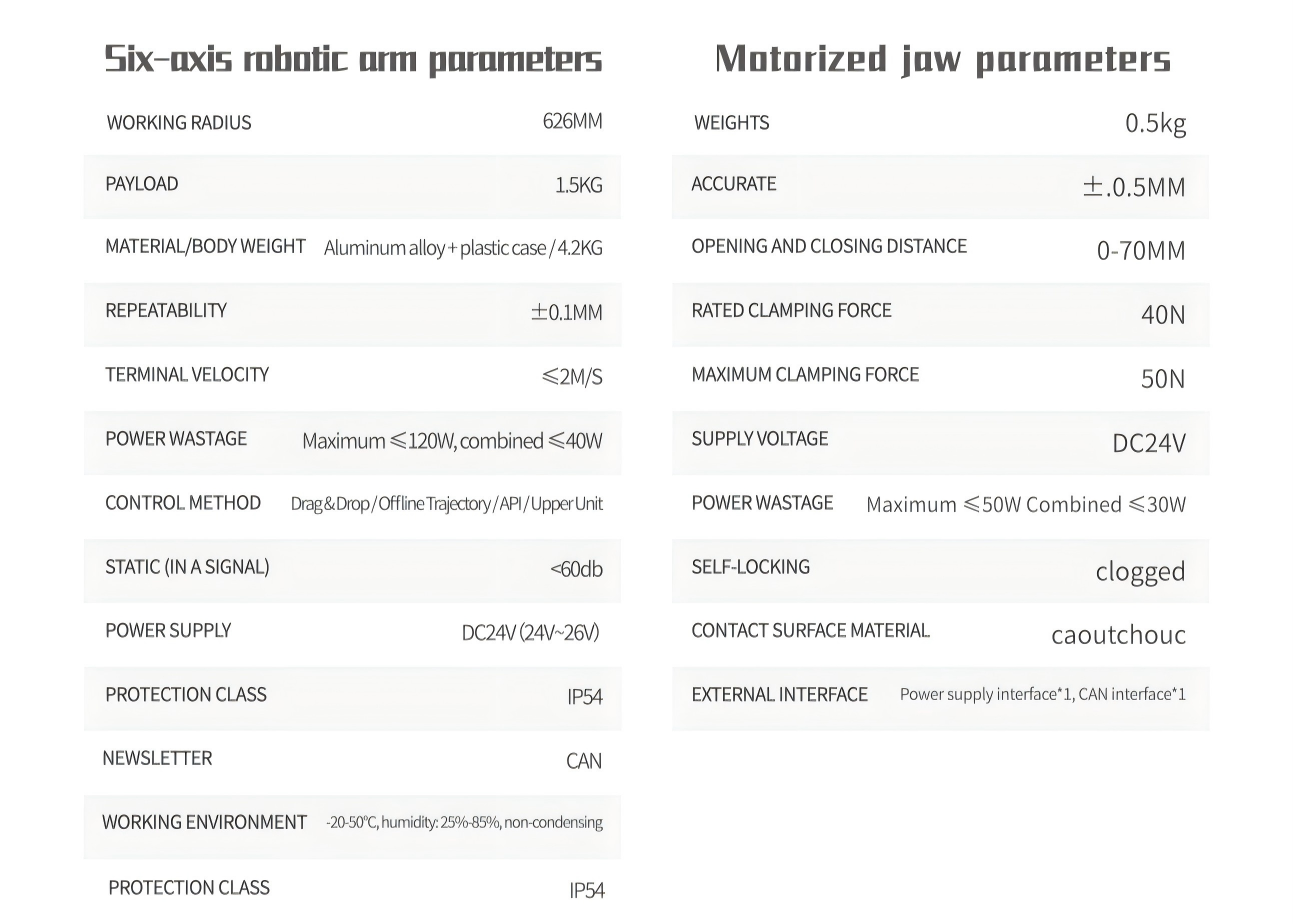Screen dimensions: 1293x924
Task: Click the WORKING ENVIRONMENT label
Action: (x=204, y=823)
